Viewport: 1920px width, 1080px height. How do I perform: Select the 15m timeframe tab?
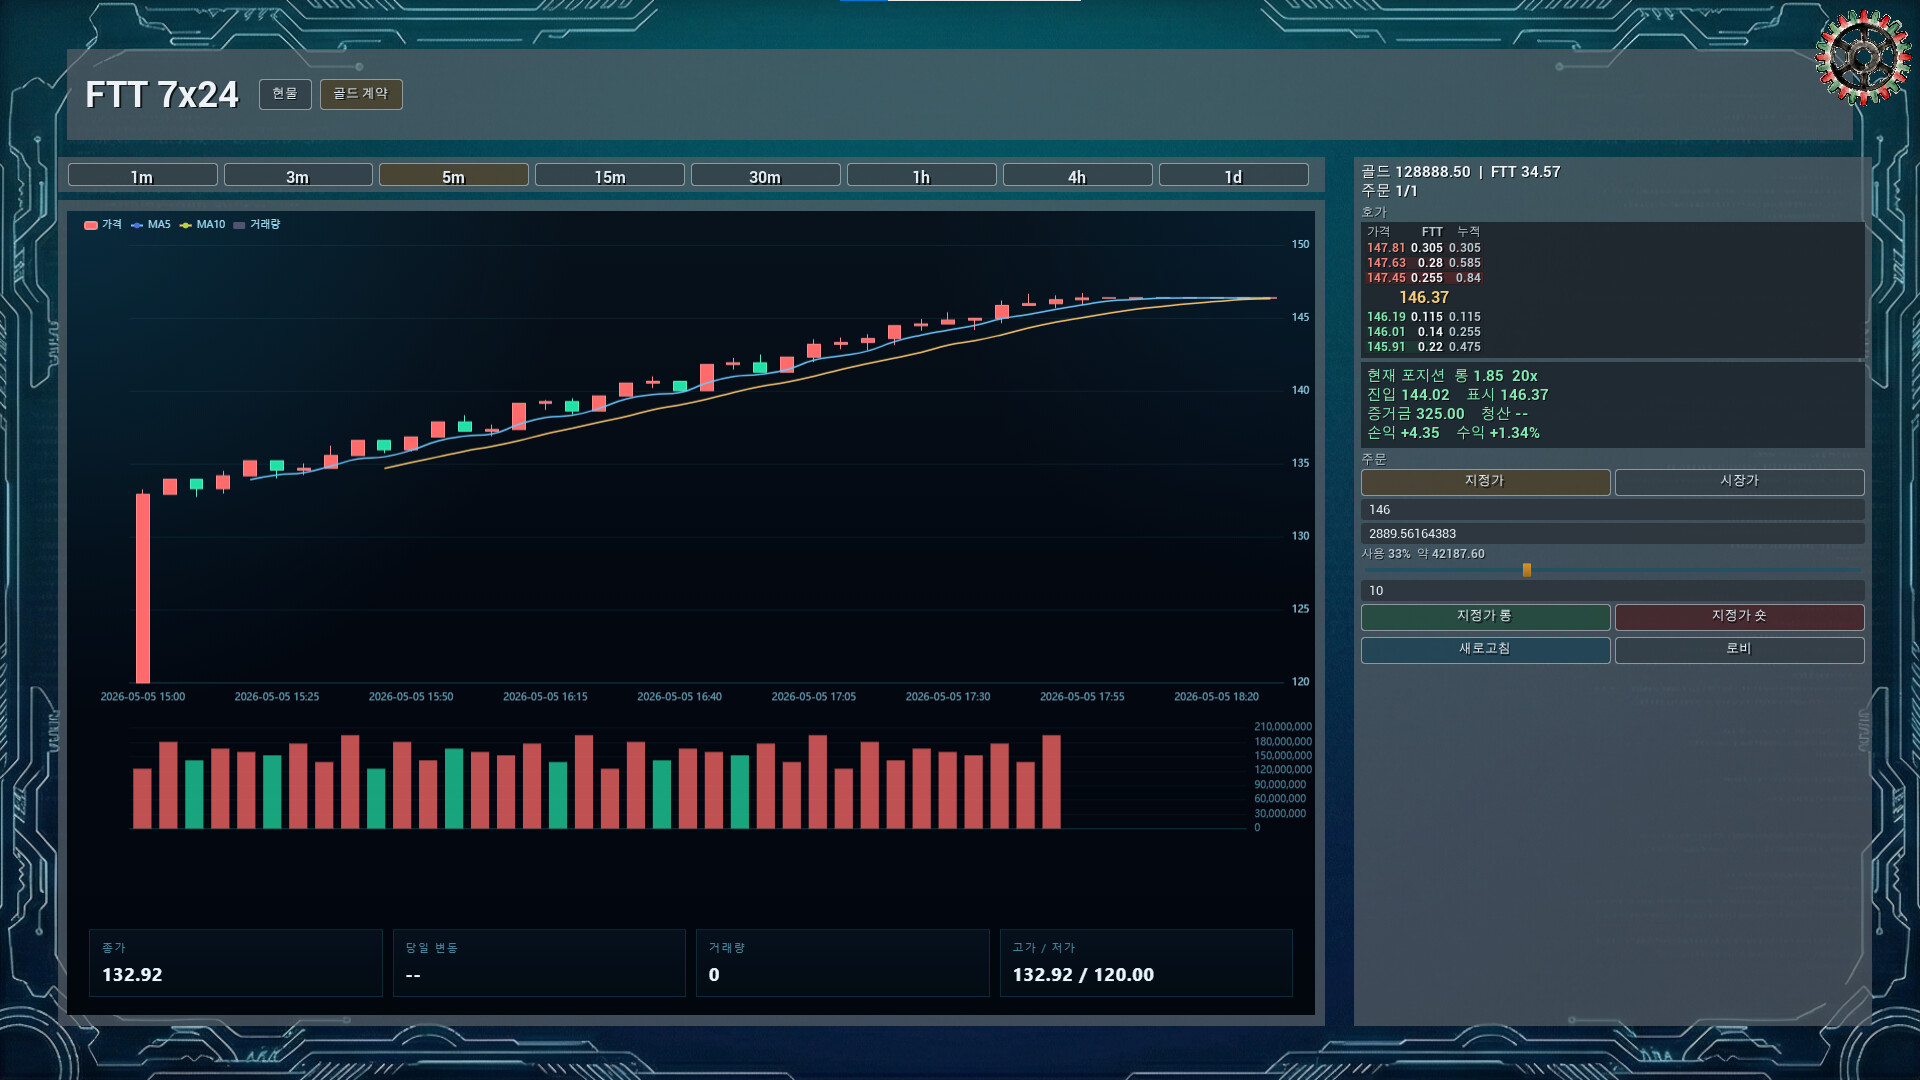610,175
